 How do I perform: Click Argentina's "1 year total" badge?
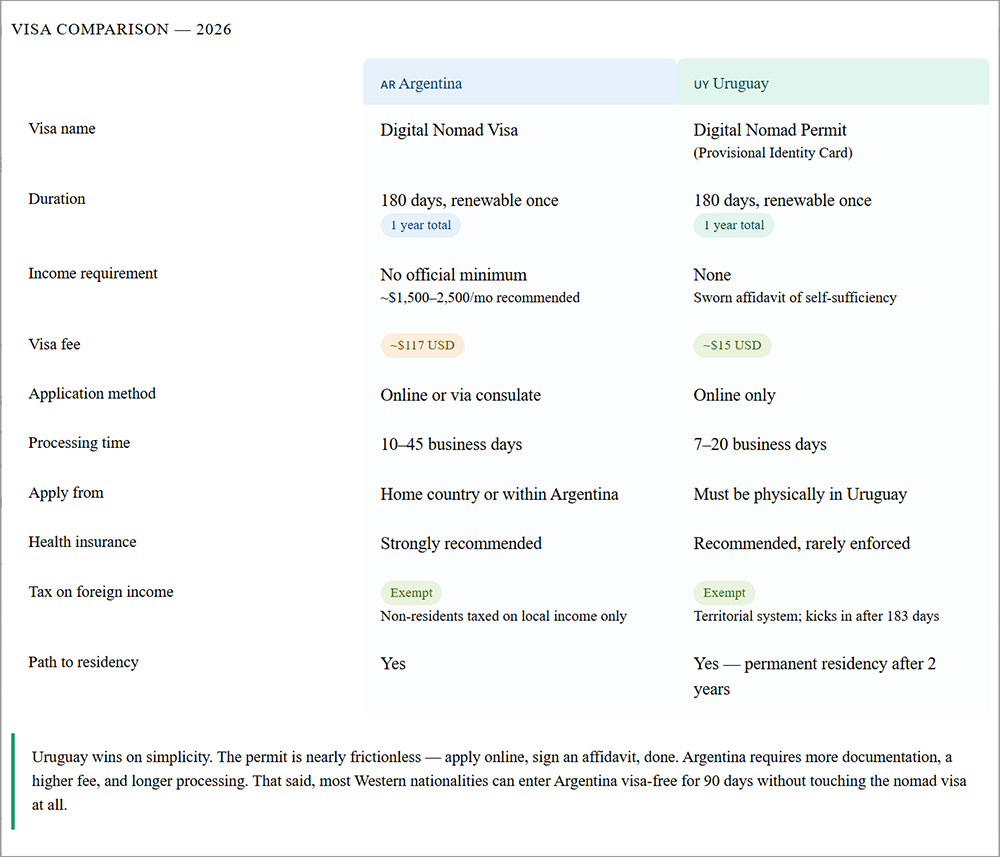(420, 225)
